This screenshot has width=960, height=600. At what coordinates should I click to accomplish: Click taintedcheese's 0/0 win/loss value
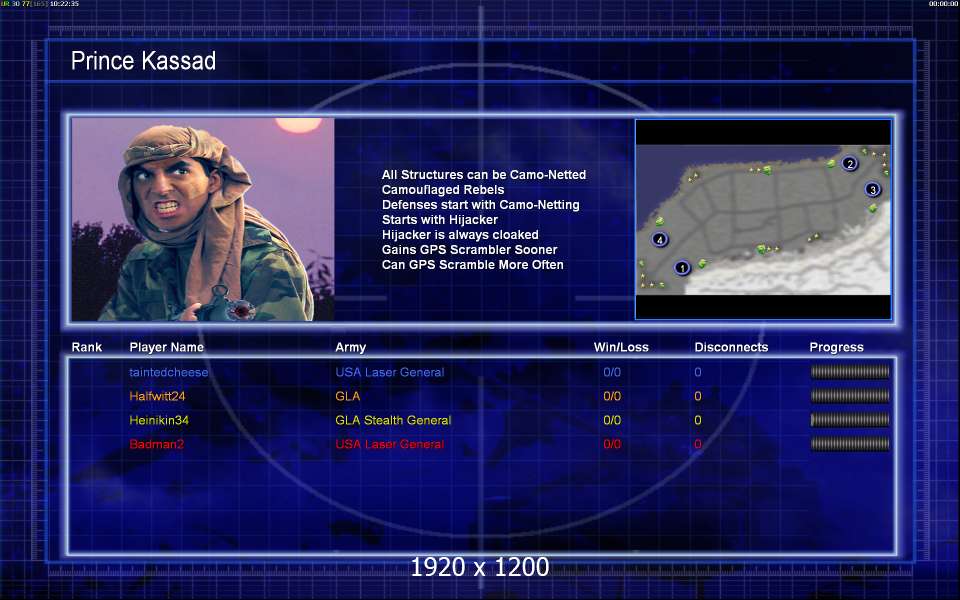(x=612, y=372)
